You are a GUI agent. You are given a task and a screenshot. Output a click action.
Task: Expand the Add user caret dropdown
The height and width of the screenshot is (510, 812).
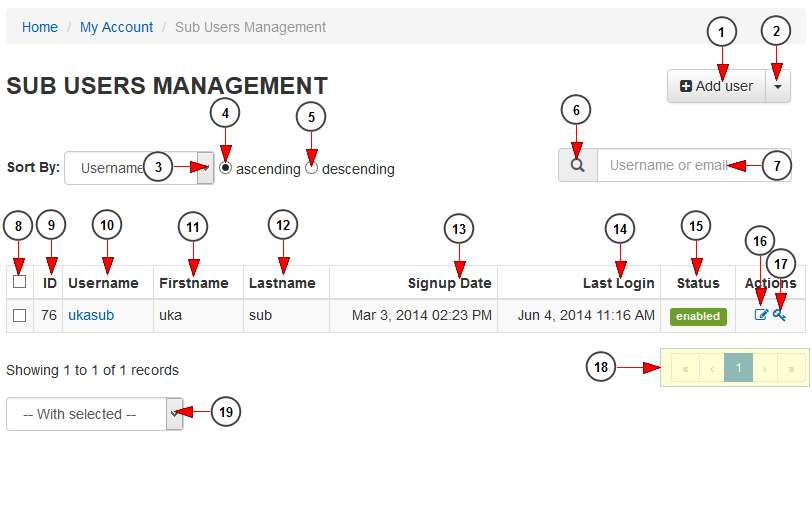[x=778, y=86]
